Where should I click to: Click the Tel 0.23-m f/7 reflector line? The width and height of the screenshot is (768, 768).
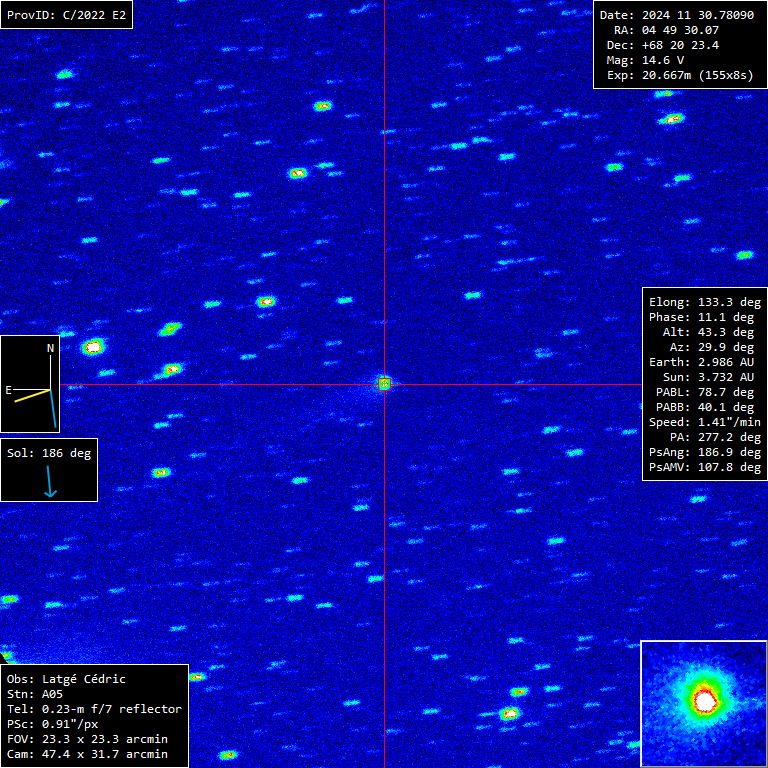click(94, 709)
